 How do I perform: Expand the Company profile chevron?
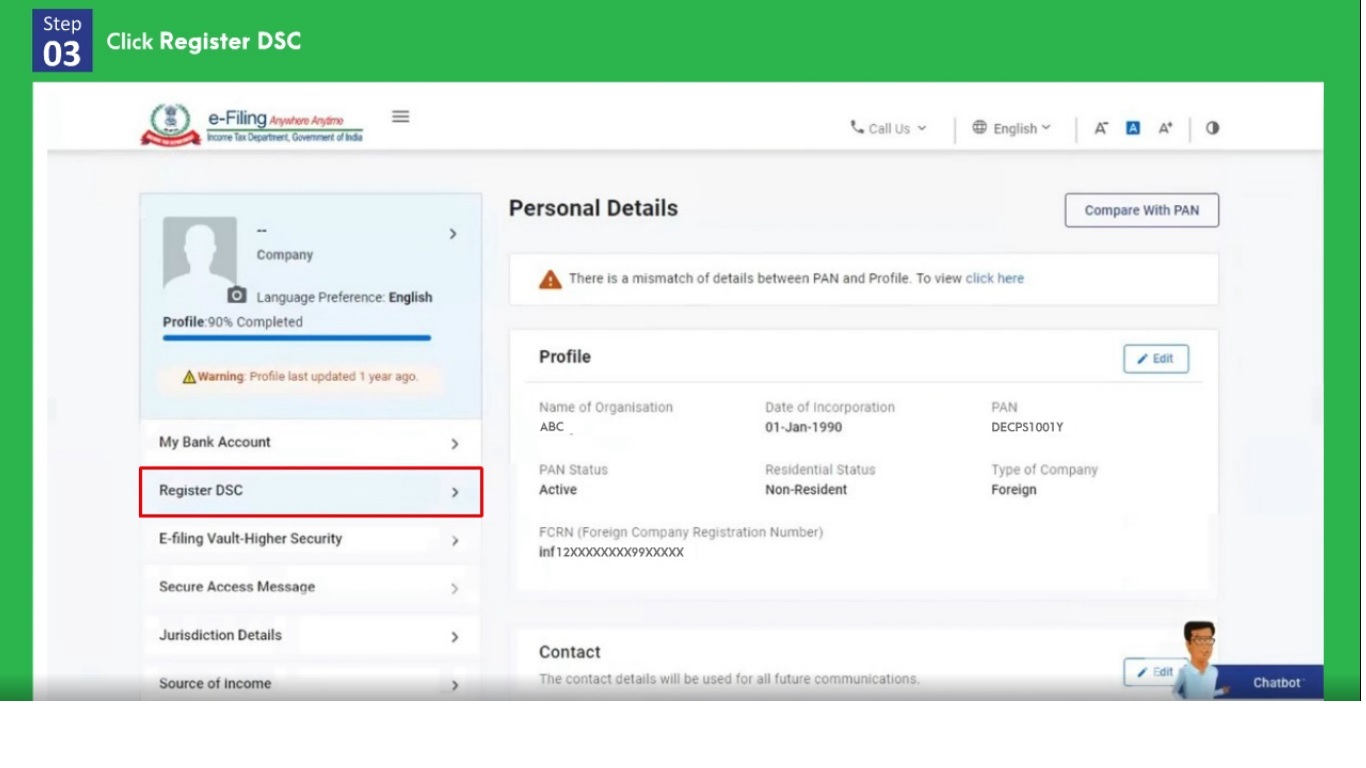[x=453, y=234]
